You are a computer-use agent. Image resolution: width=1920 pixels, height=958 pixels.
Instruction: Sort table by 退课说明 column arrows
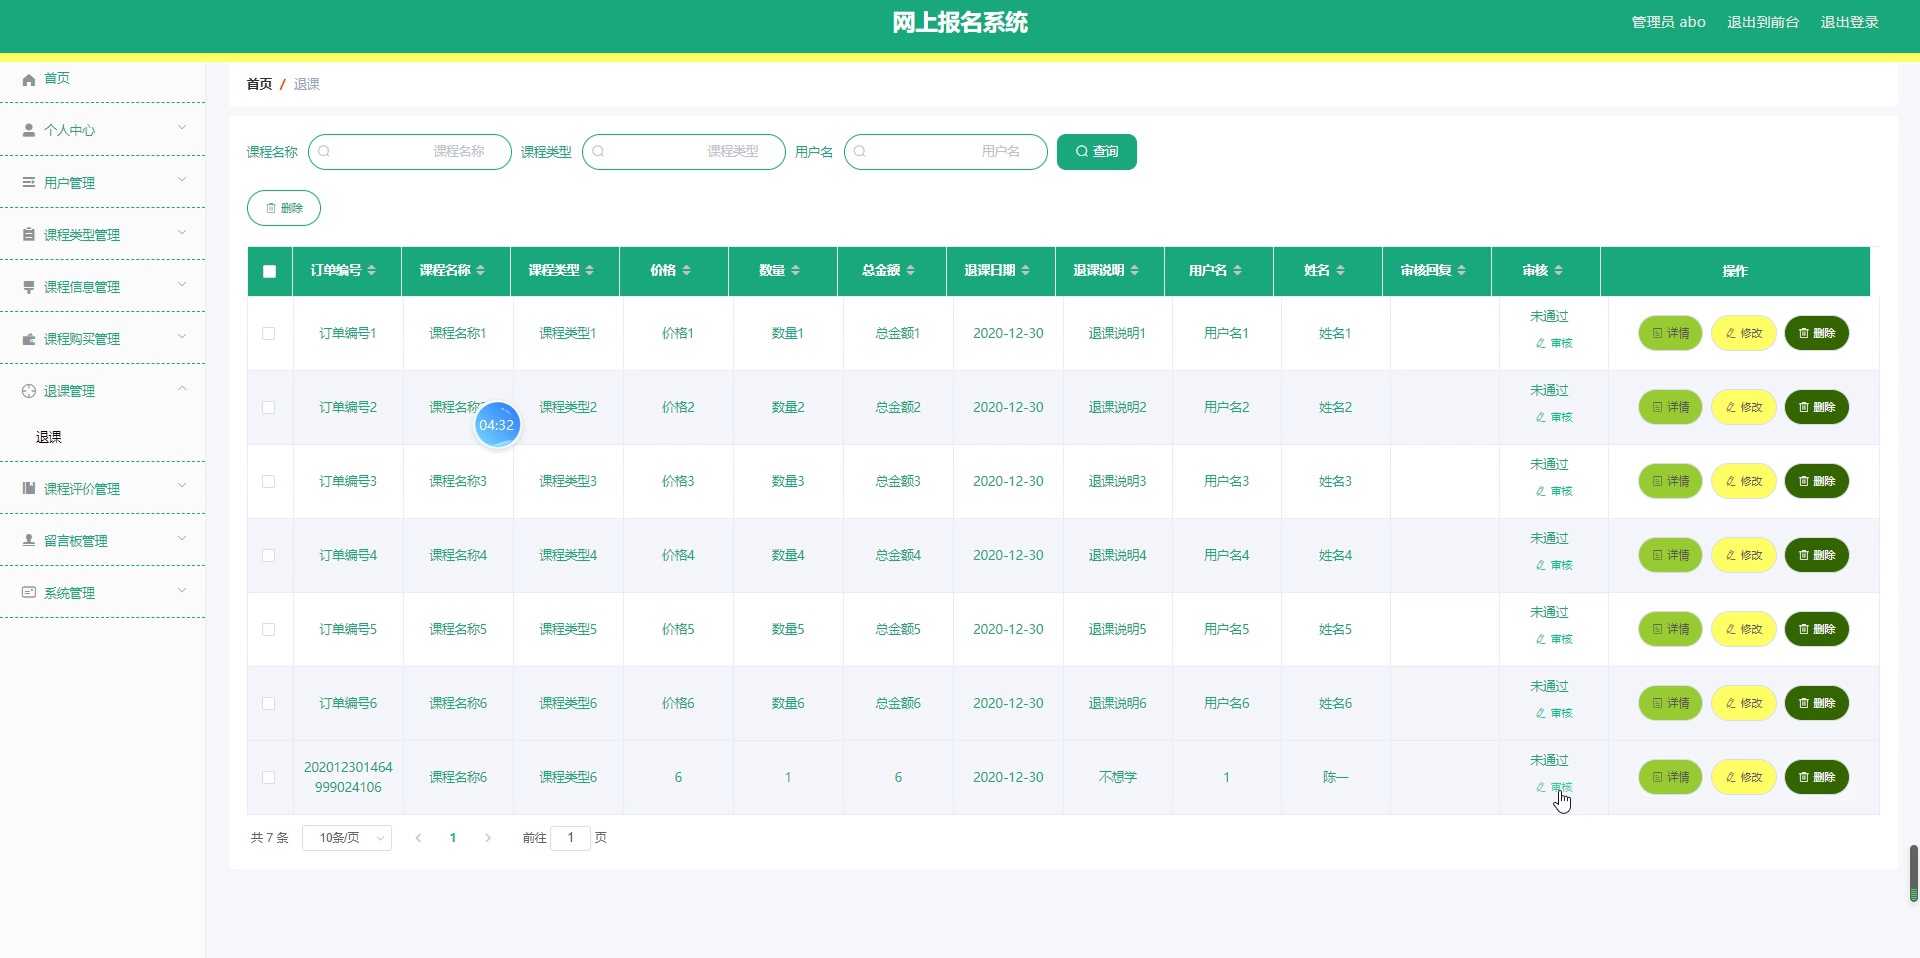[1135, 271]
